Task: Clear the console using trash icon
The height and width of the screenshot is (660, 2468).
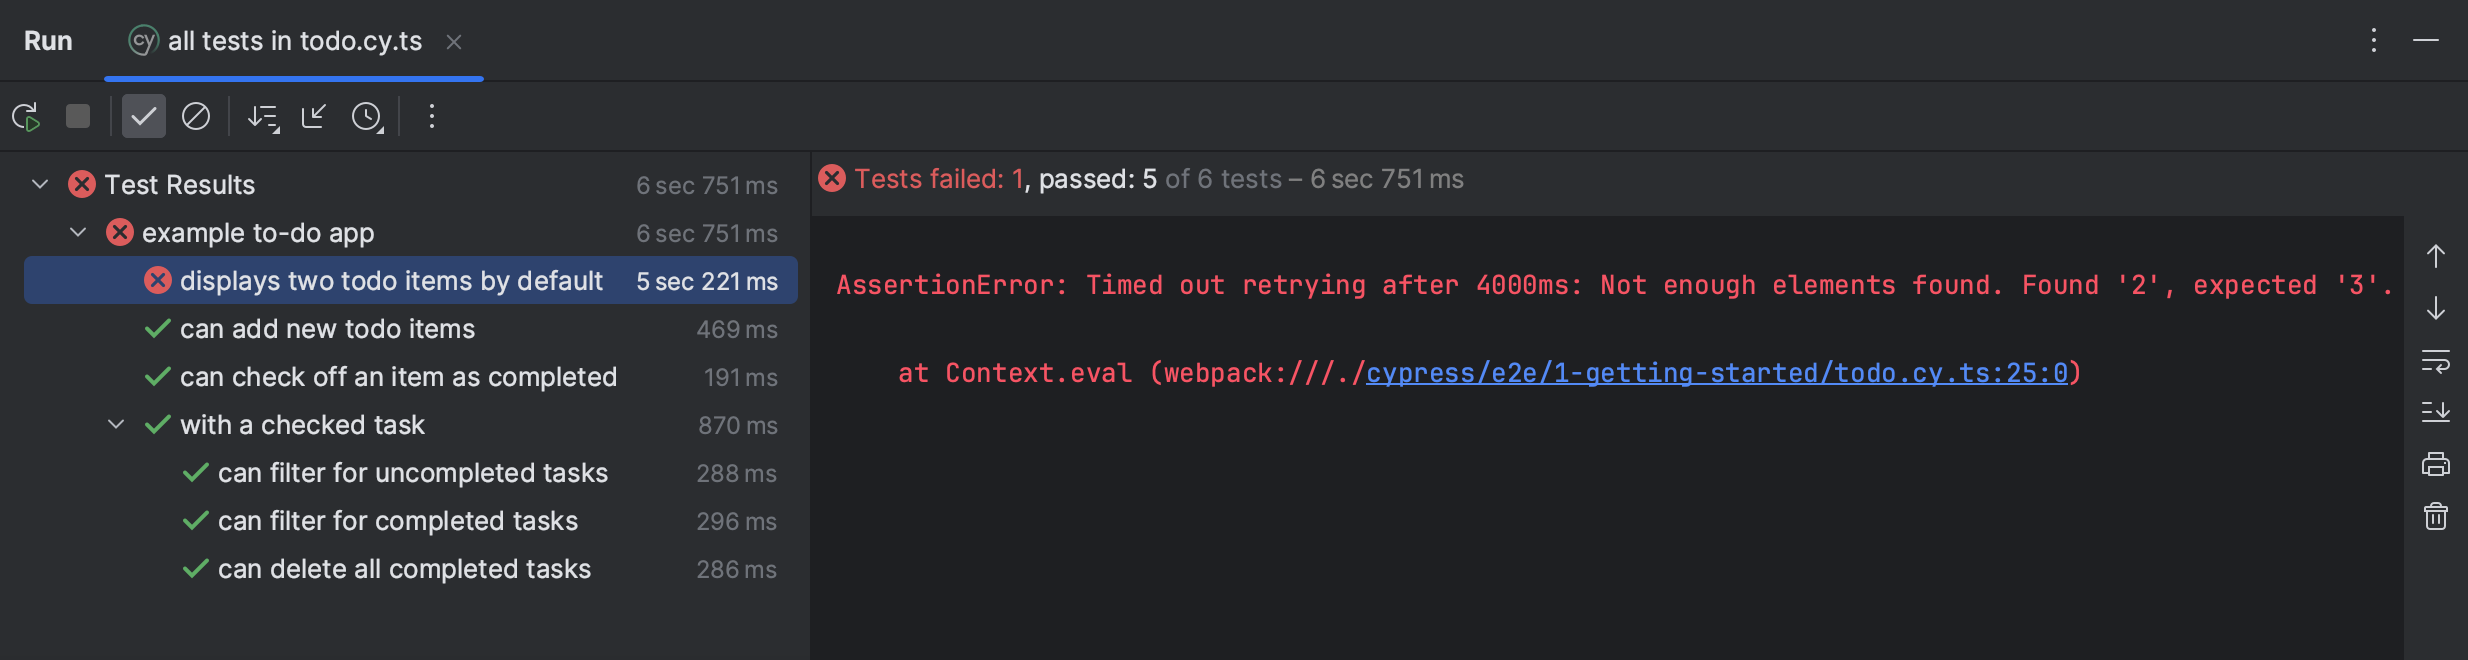Action: click(2437, 515)
